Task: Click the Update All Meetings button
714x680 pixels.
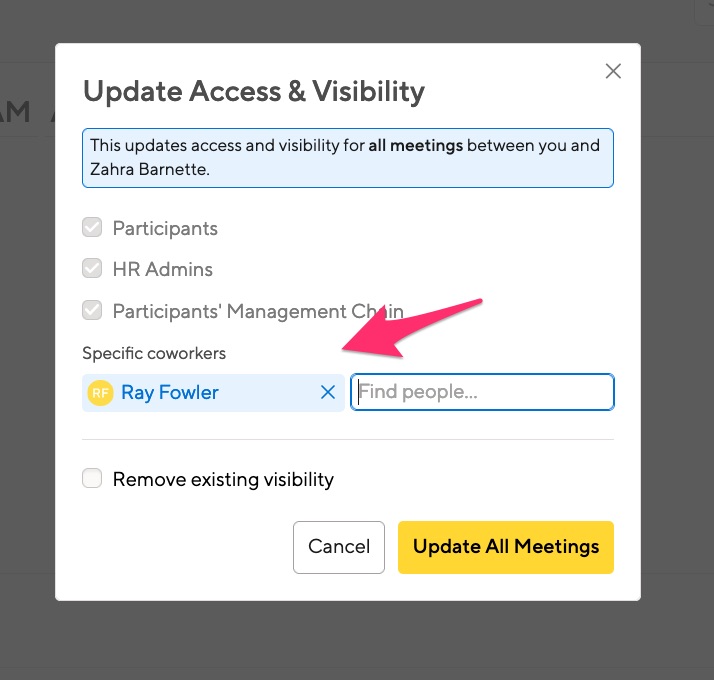Action: [506, 547]
